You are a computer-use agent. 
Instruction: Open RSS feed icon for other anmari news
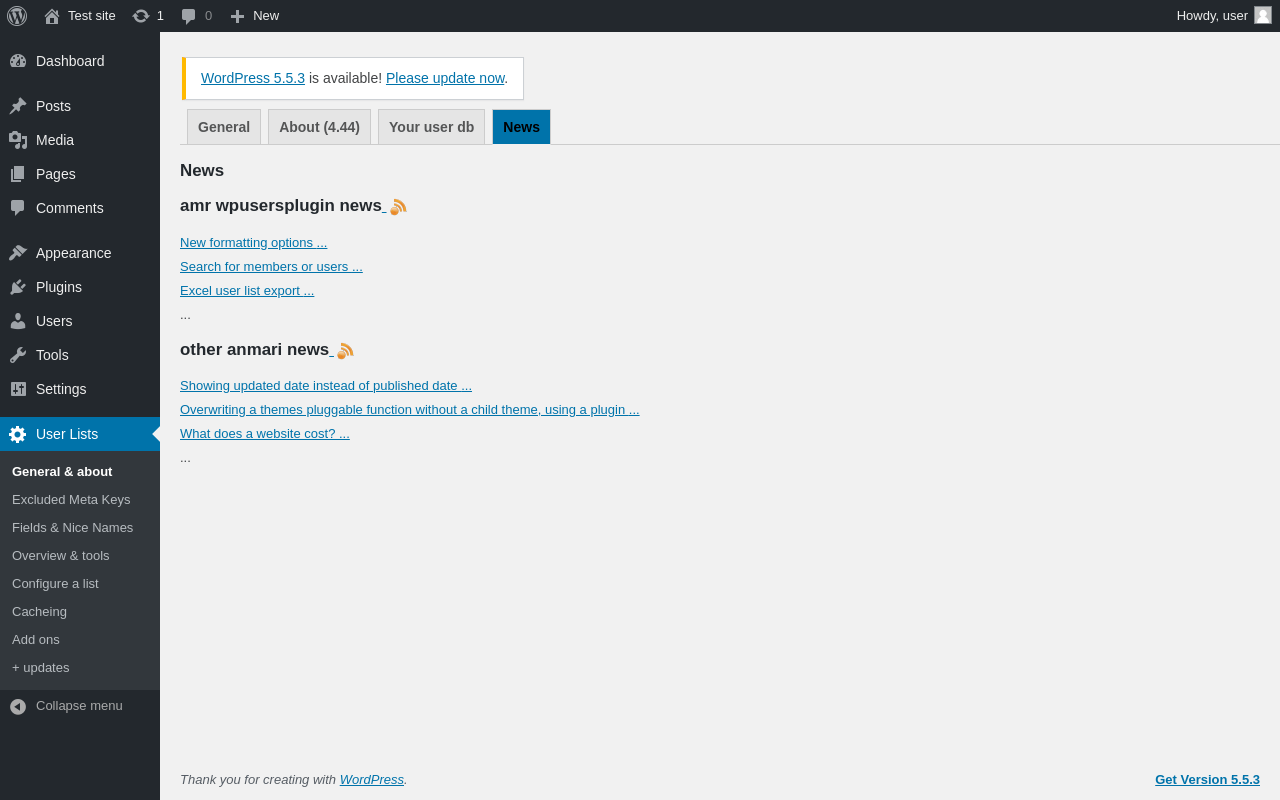tap(345, 351)
